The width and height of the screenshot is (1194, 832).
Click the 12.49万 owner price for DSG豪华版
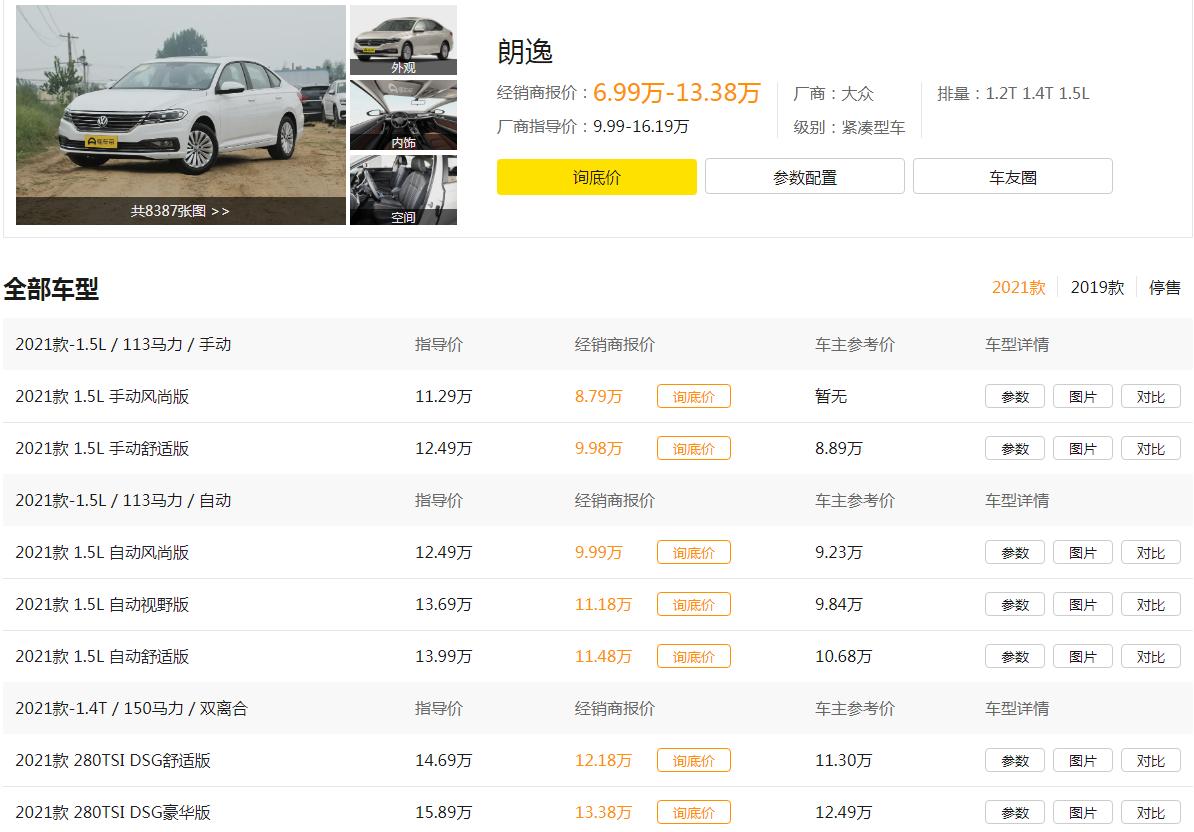coord(843,812)
